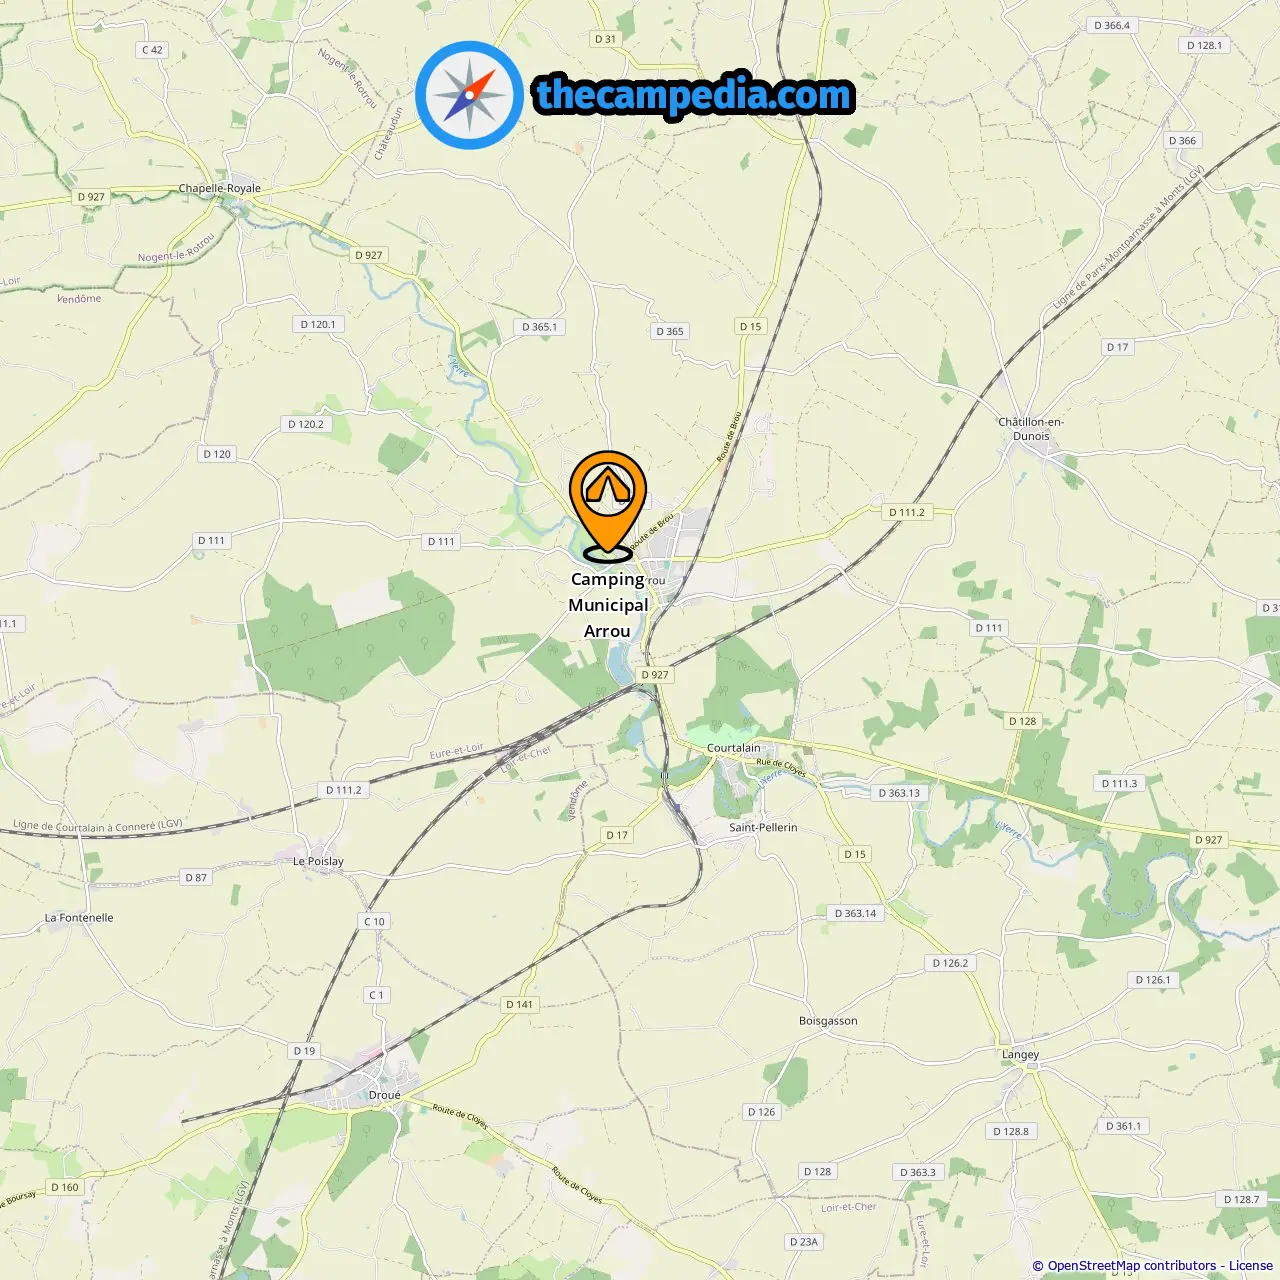This screenshot has width=1280, height=1280.
Task: Click the Le Poislay village label
Action: click(x=318, y=861)
